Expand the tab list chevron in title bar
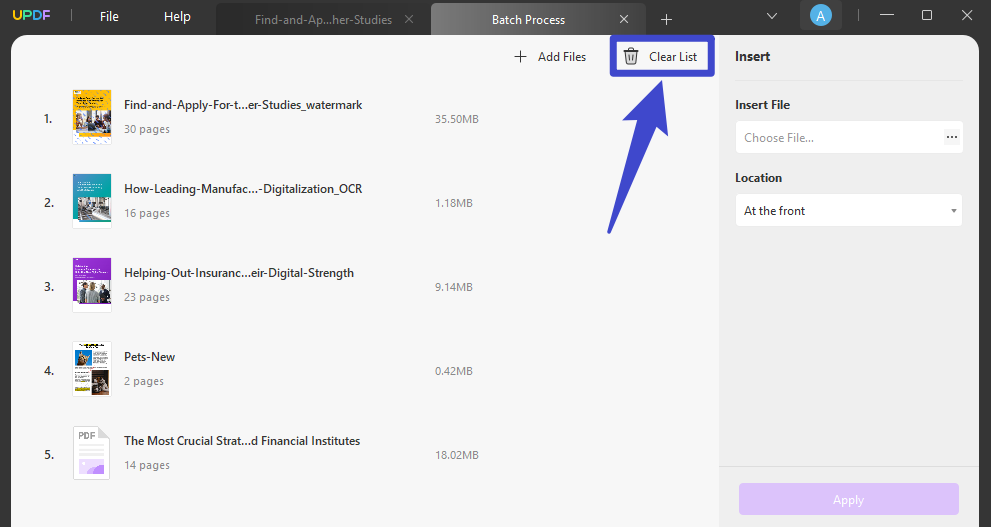 772,16
